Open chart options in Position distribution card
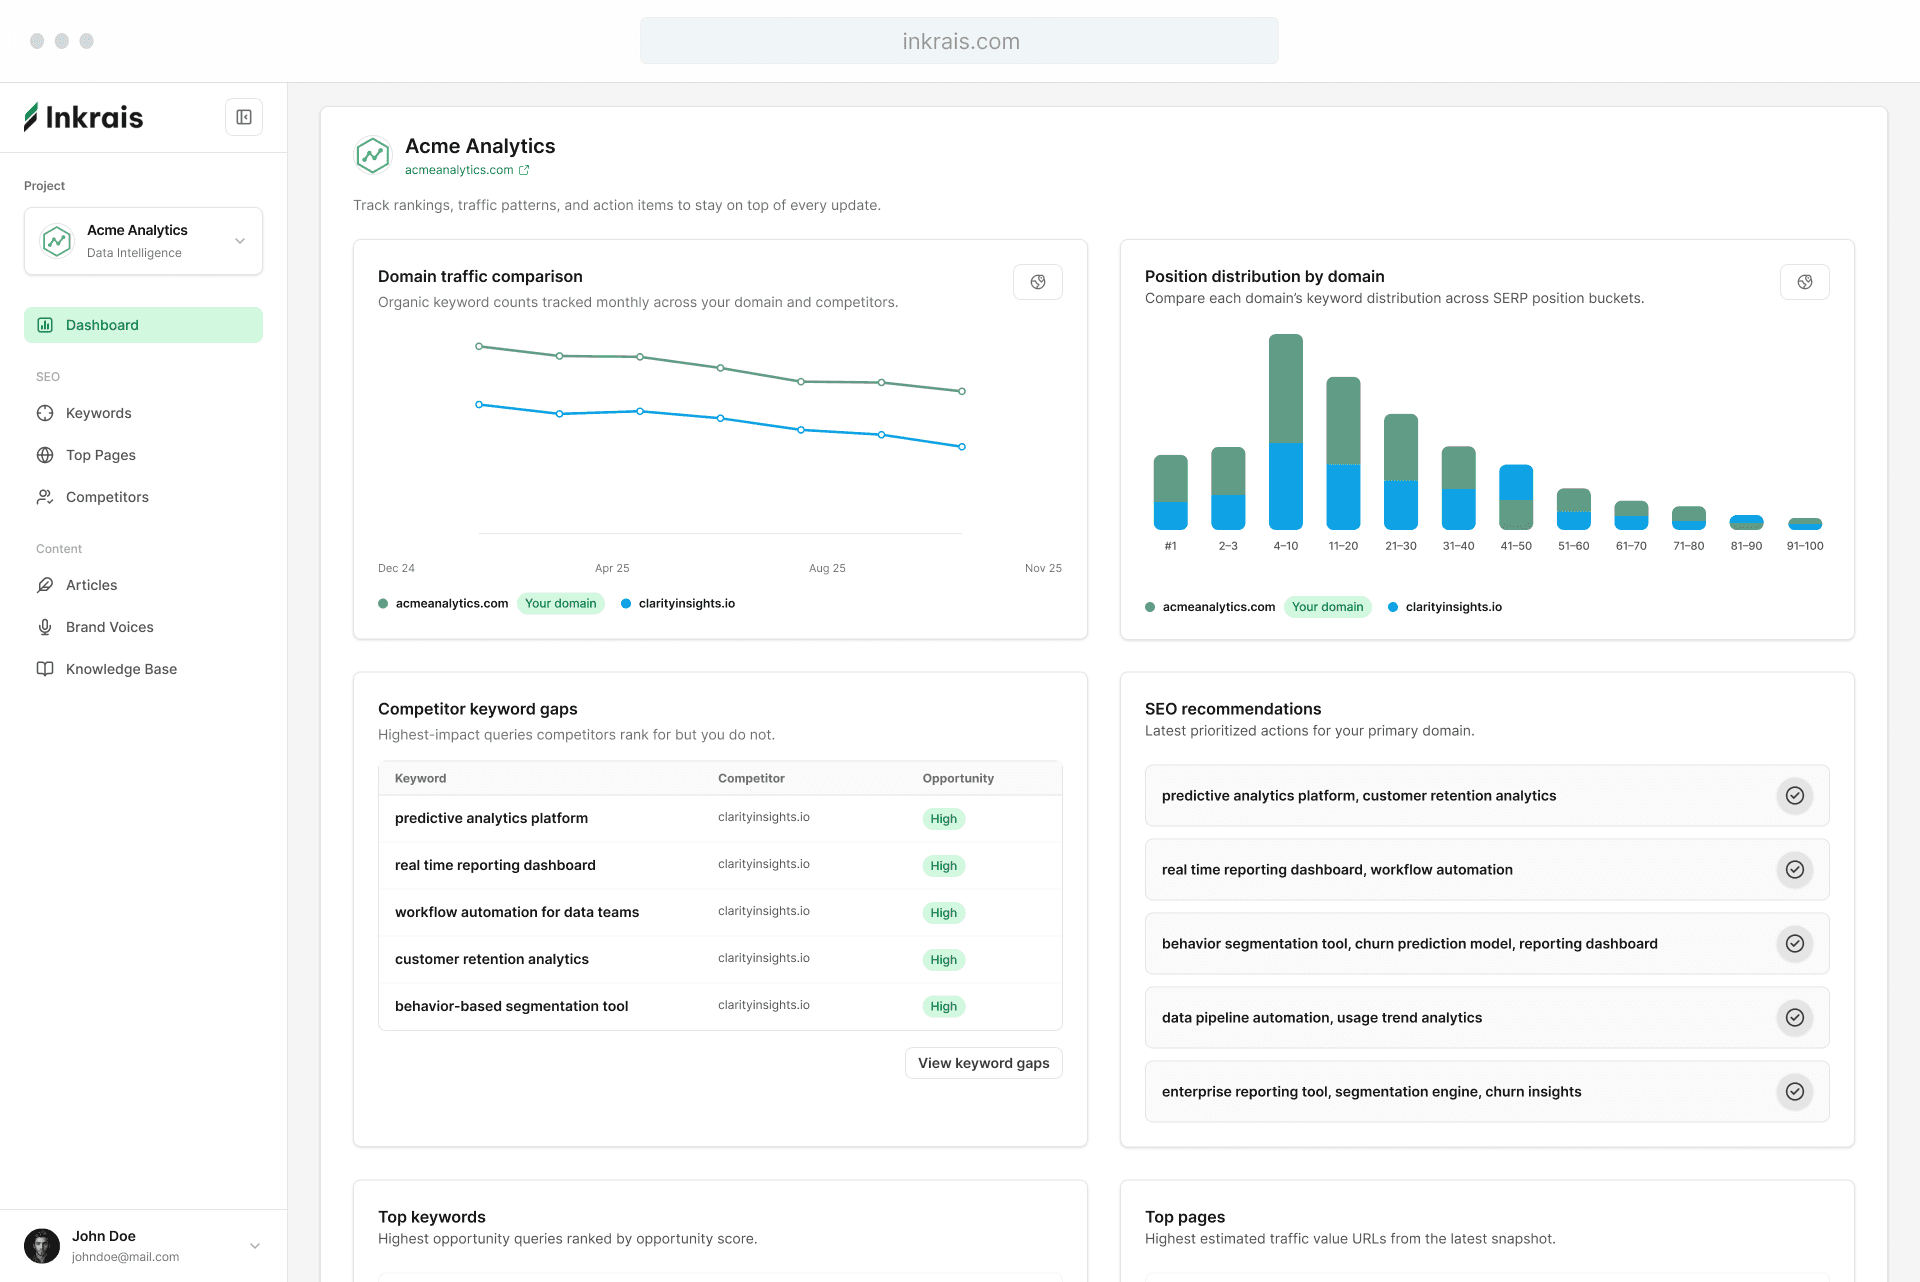Viewport: 1920px width, 1282px height. tap(1804, 282)
